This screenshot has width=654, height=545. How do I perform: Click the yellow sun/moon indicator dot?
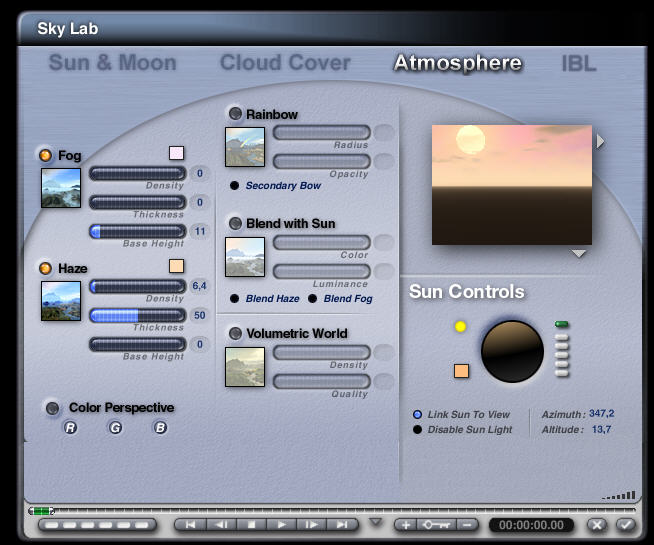point(460,326)
